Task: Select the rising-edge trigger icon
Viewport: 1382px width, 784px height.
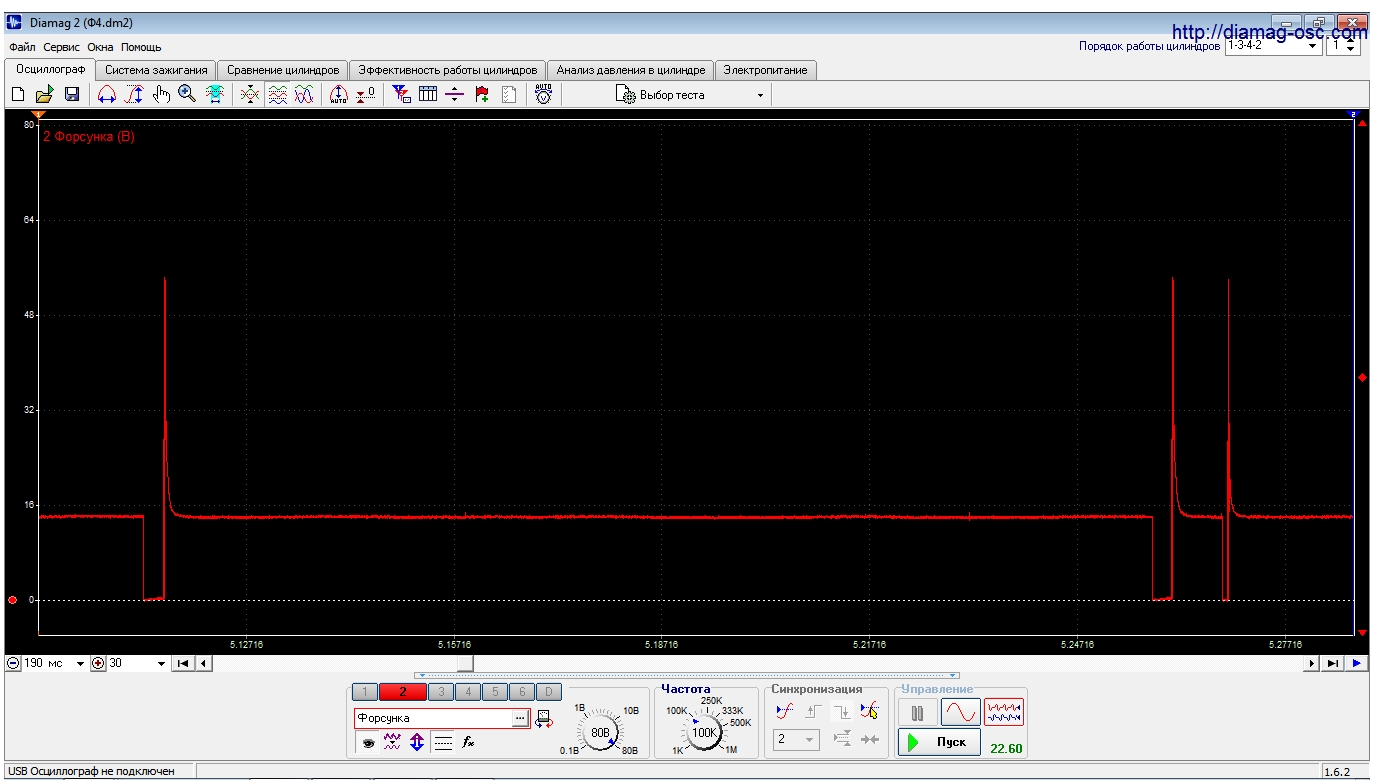Action: (813, 711)
